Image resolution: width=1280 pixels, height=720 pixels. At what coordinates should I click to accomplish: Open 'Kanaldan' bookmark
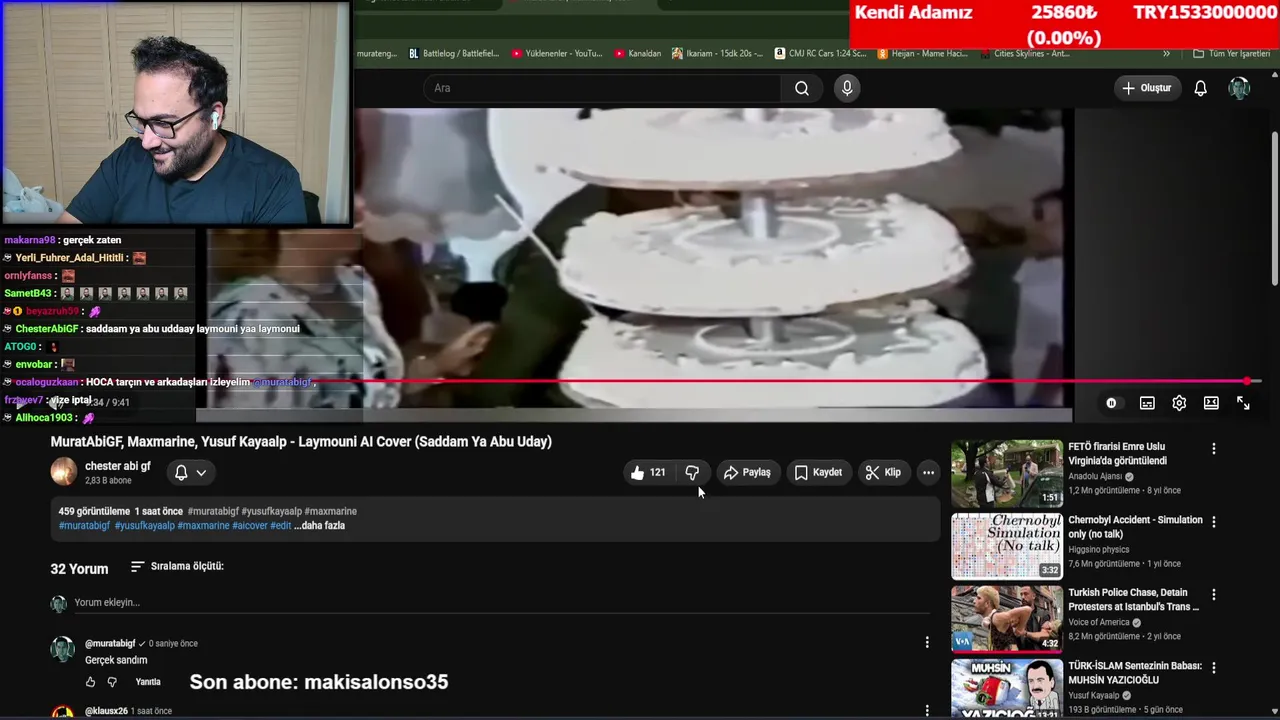[x=638, y=53]
